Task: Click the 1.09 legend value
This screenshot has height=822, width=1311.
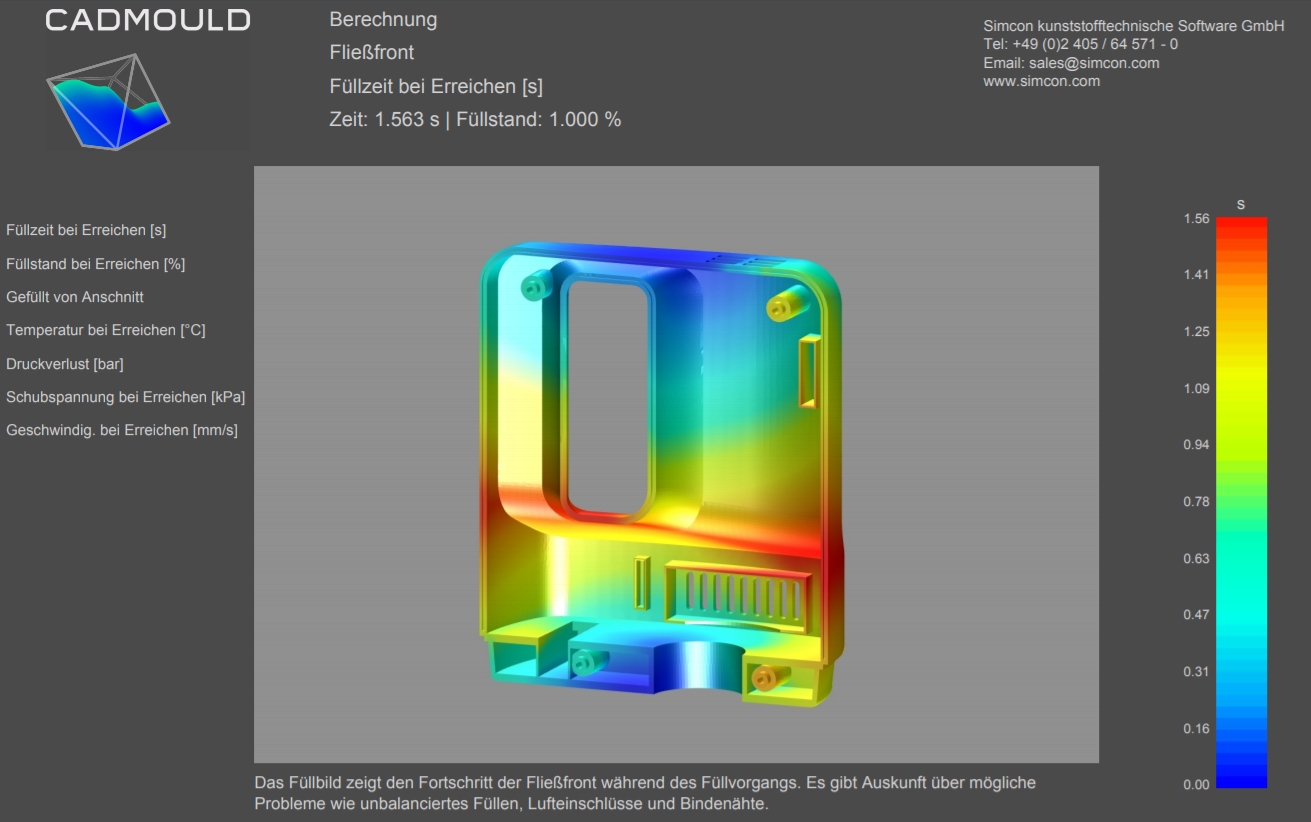Action: pos(1196,388)
